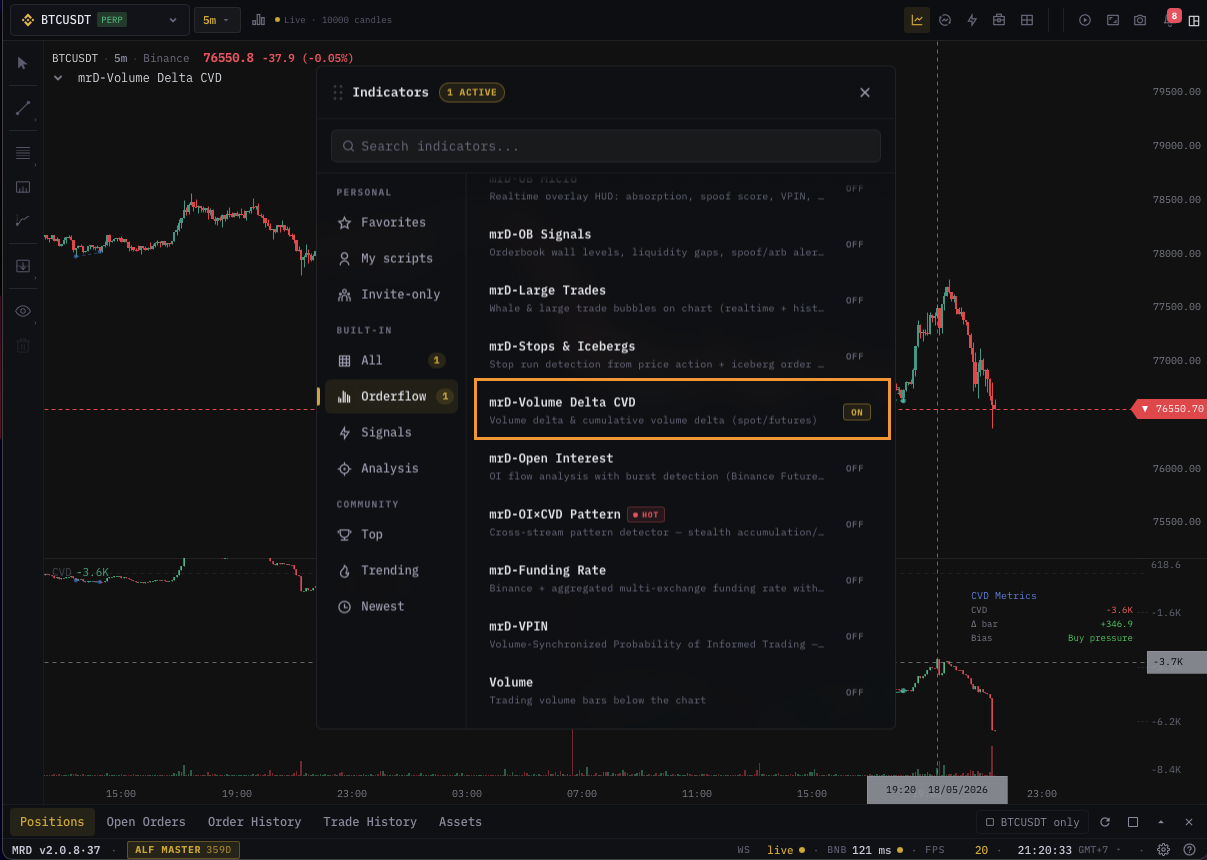The height and width of the screenshot is (860, 1207).
Task: Click the grid layout icon in top toolbar
Action: (1027, 20)
